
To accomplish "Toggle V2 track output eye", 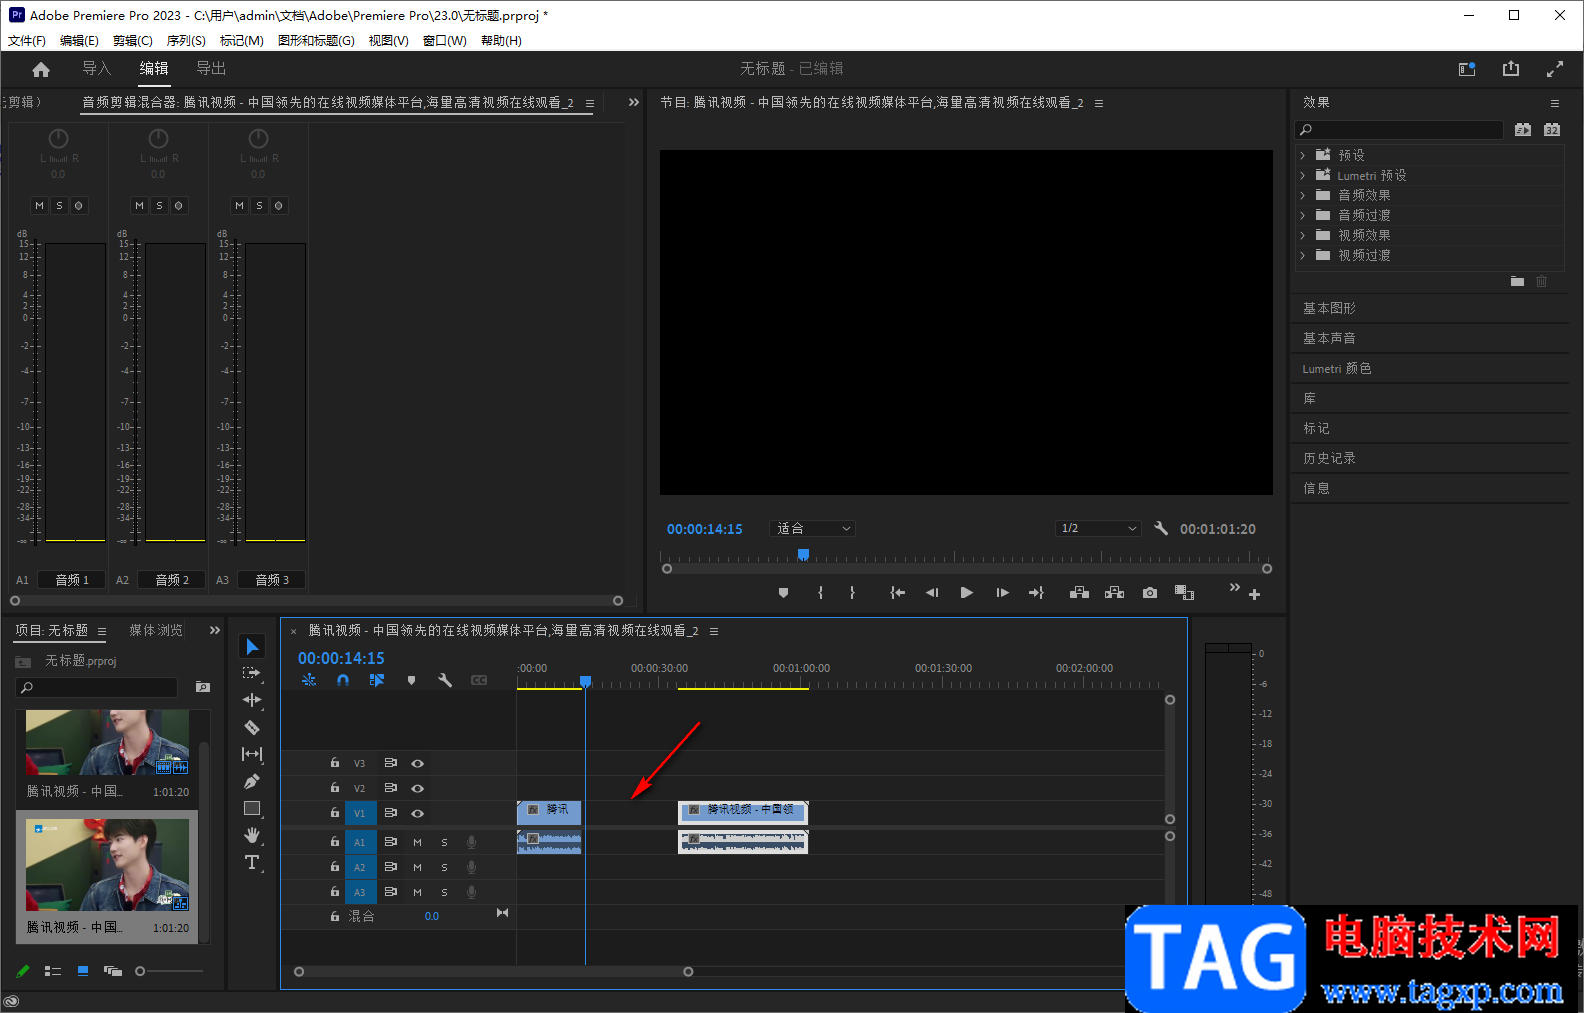I will 418,788.
